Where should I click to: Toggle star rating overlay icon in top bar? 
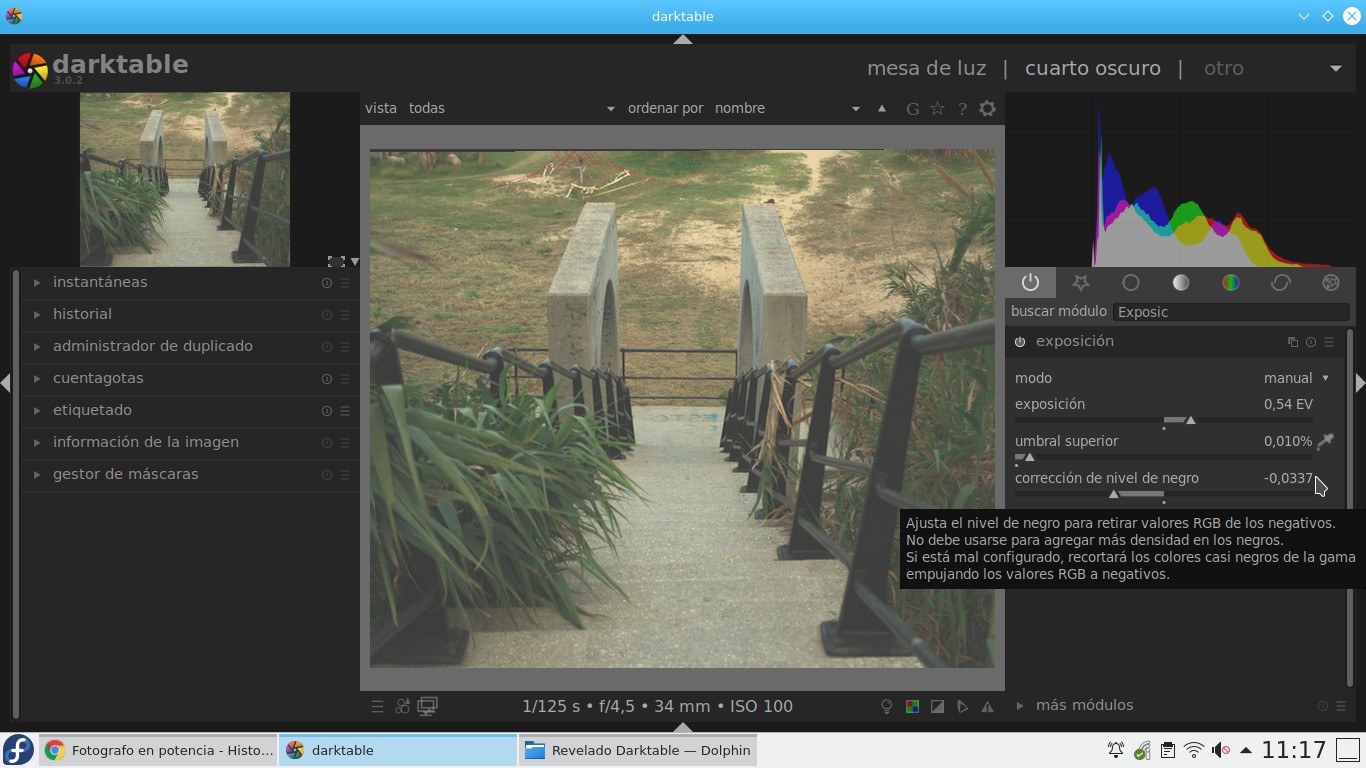937,108
